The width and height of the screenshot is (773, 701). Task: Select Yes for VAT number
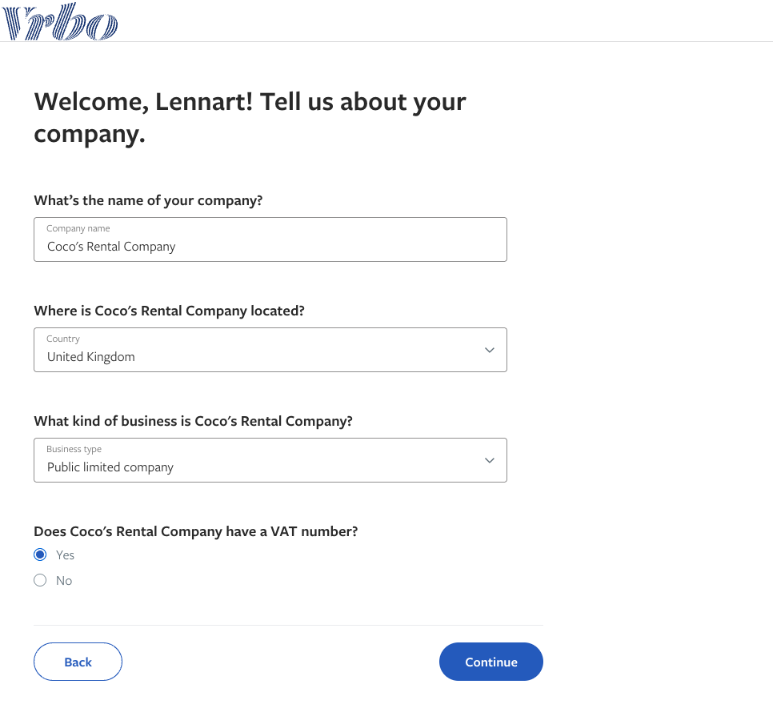40,555
